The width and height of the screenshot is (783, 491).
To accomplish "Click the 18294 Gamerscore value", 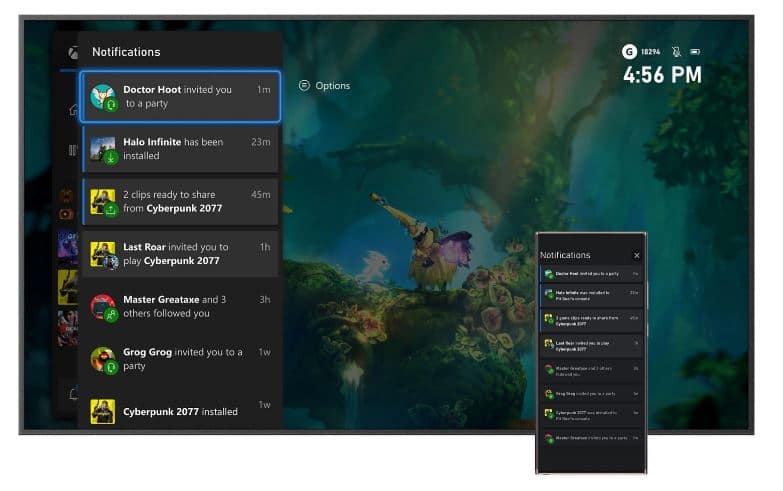I will click(651, 51).
